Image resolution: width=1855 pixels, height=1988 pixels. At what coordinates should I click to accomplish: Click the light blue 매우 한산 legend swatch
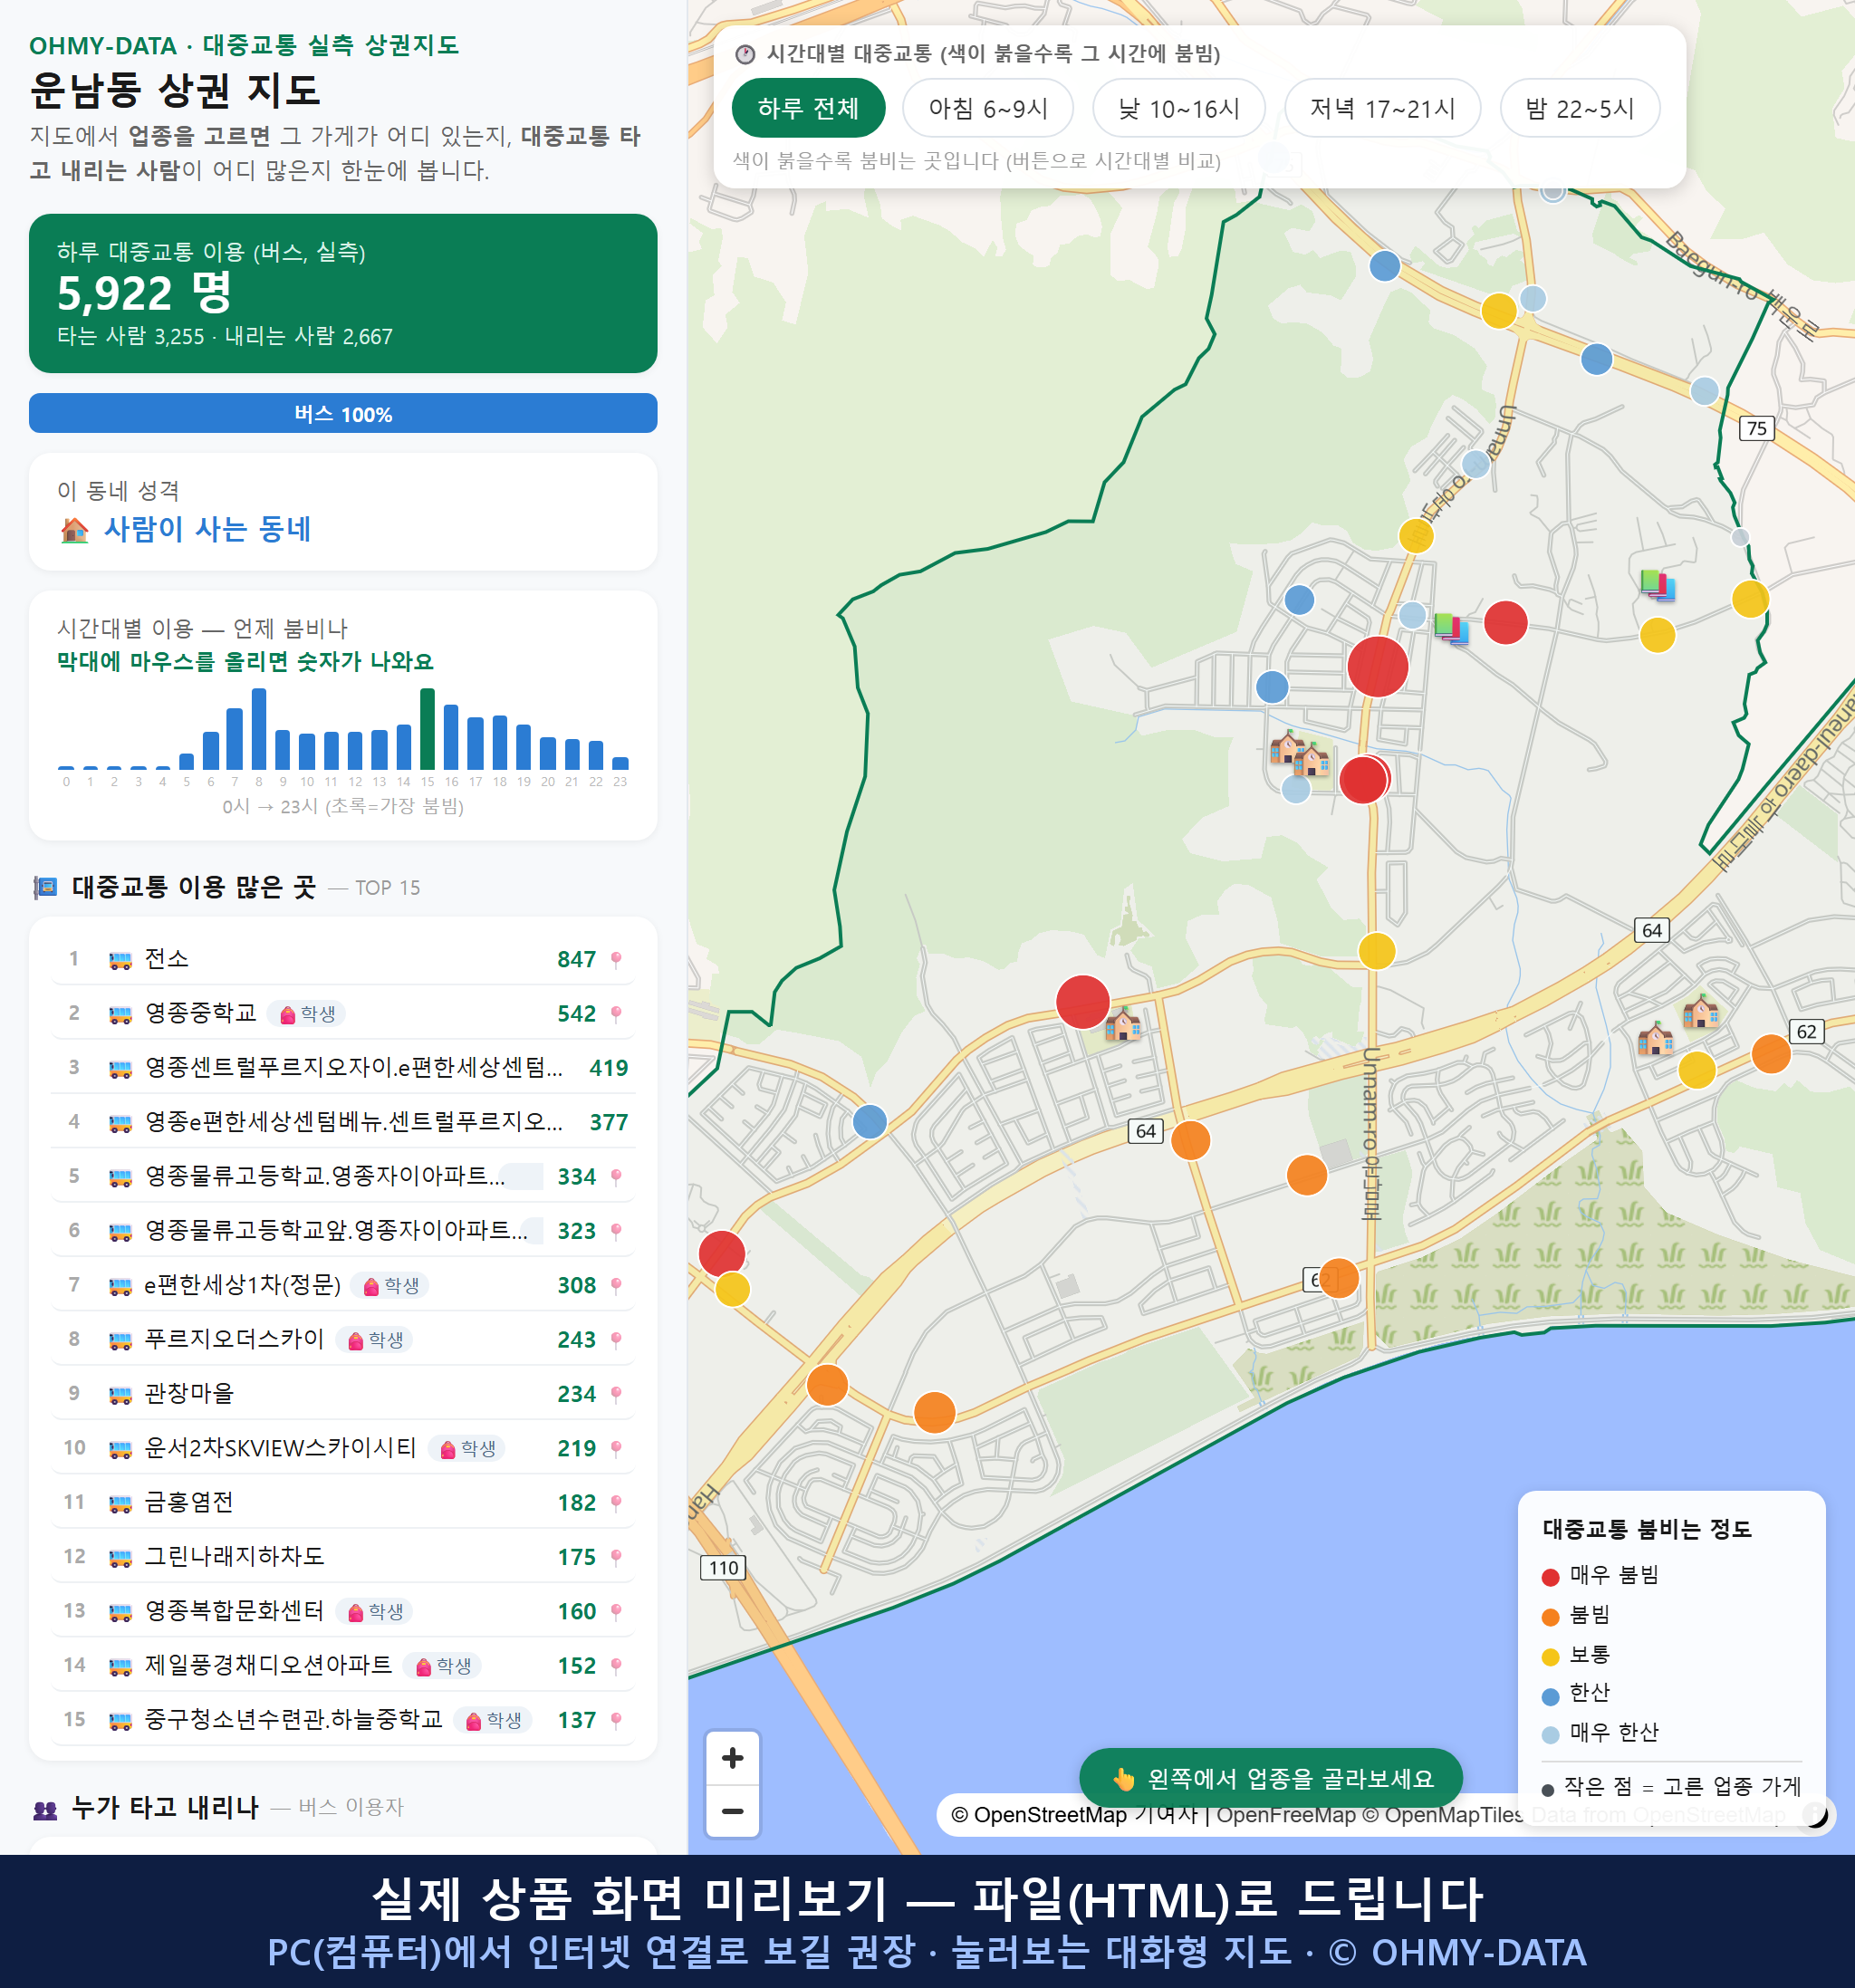pyautogui.click(x=1550, y=1735)
